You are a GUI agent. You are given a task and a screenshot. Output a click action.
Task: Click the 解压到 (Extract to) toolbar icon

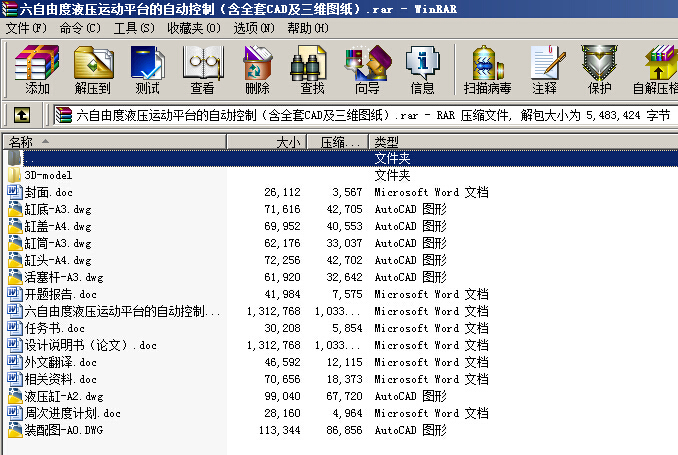(93, 63)
